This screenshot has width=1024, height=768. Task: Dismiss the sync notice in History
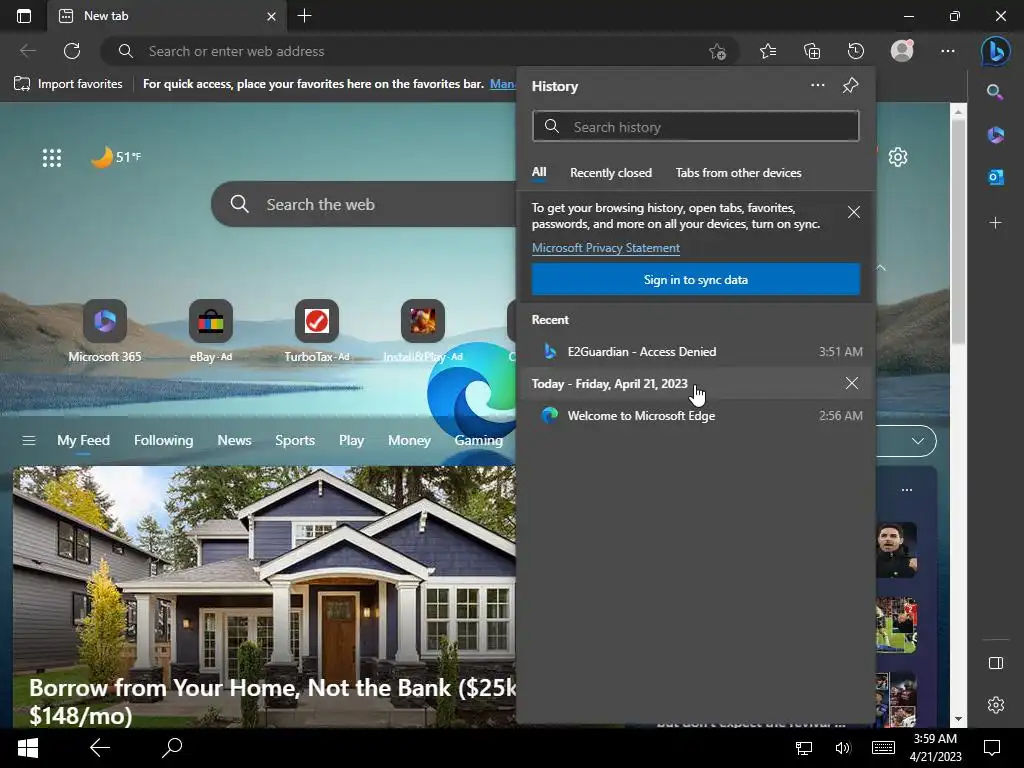point(854,212)
